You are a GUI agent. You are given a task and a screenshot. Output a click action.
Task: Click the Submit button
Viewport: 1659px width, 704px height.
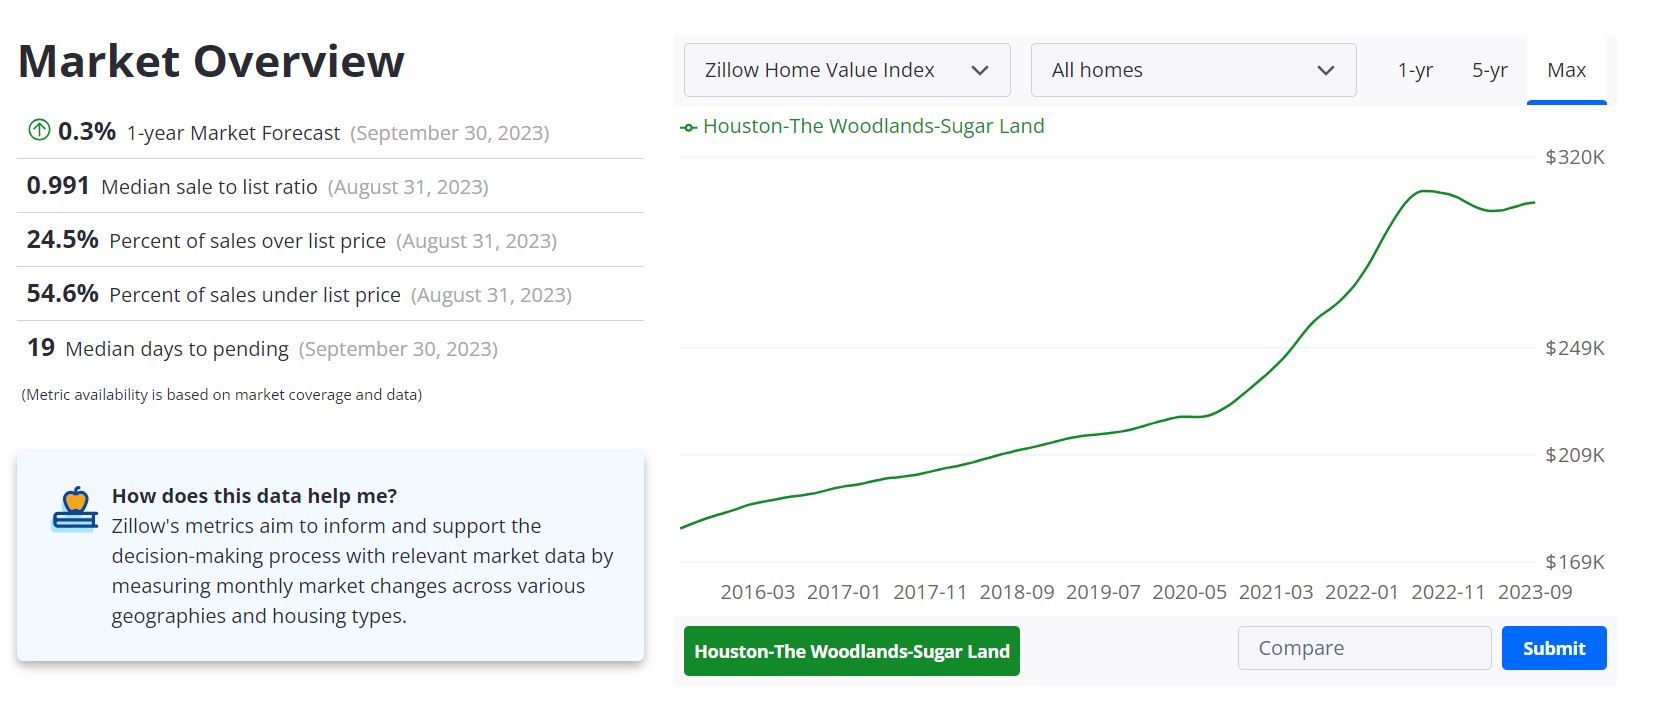pos(1553,648)
